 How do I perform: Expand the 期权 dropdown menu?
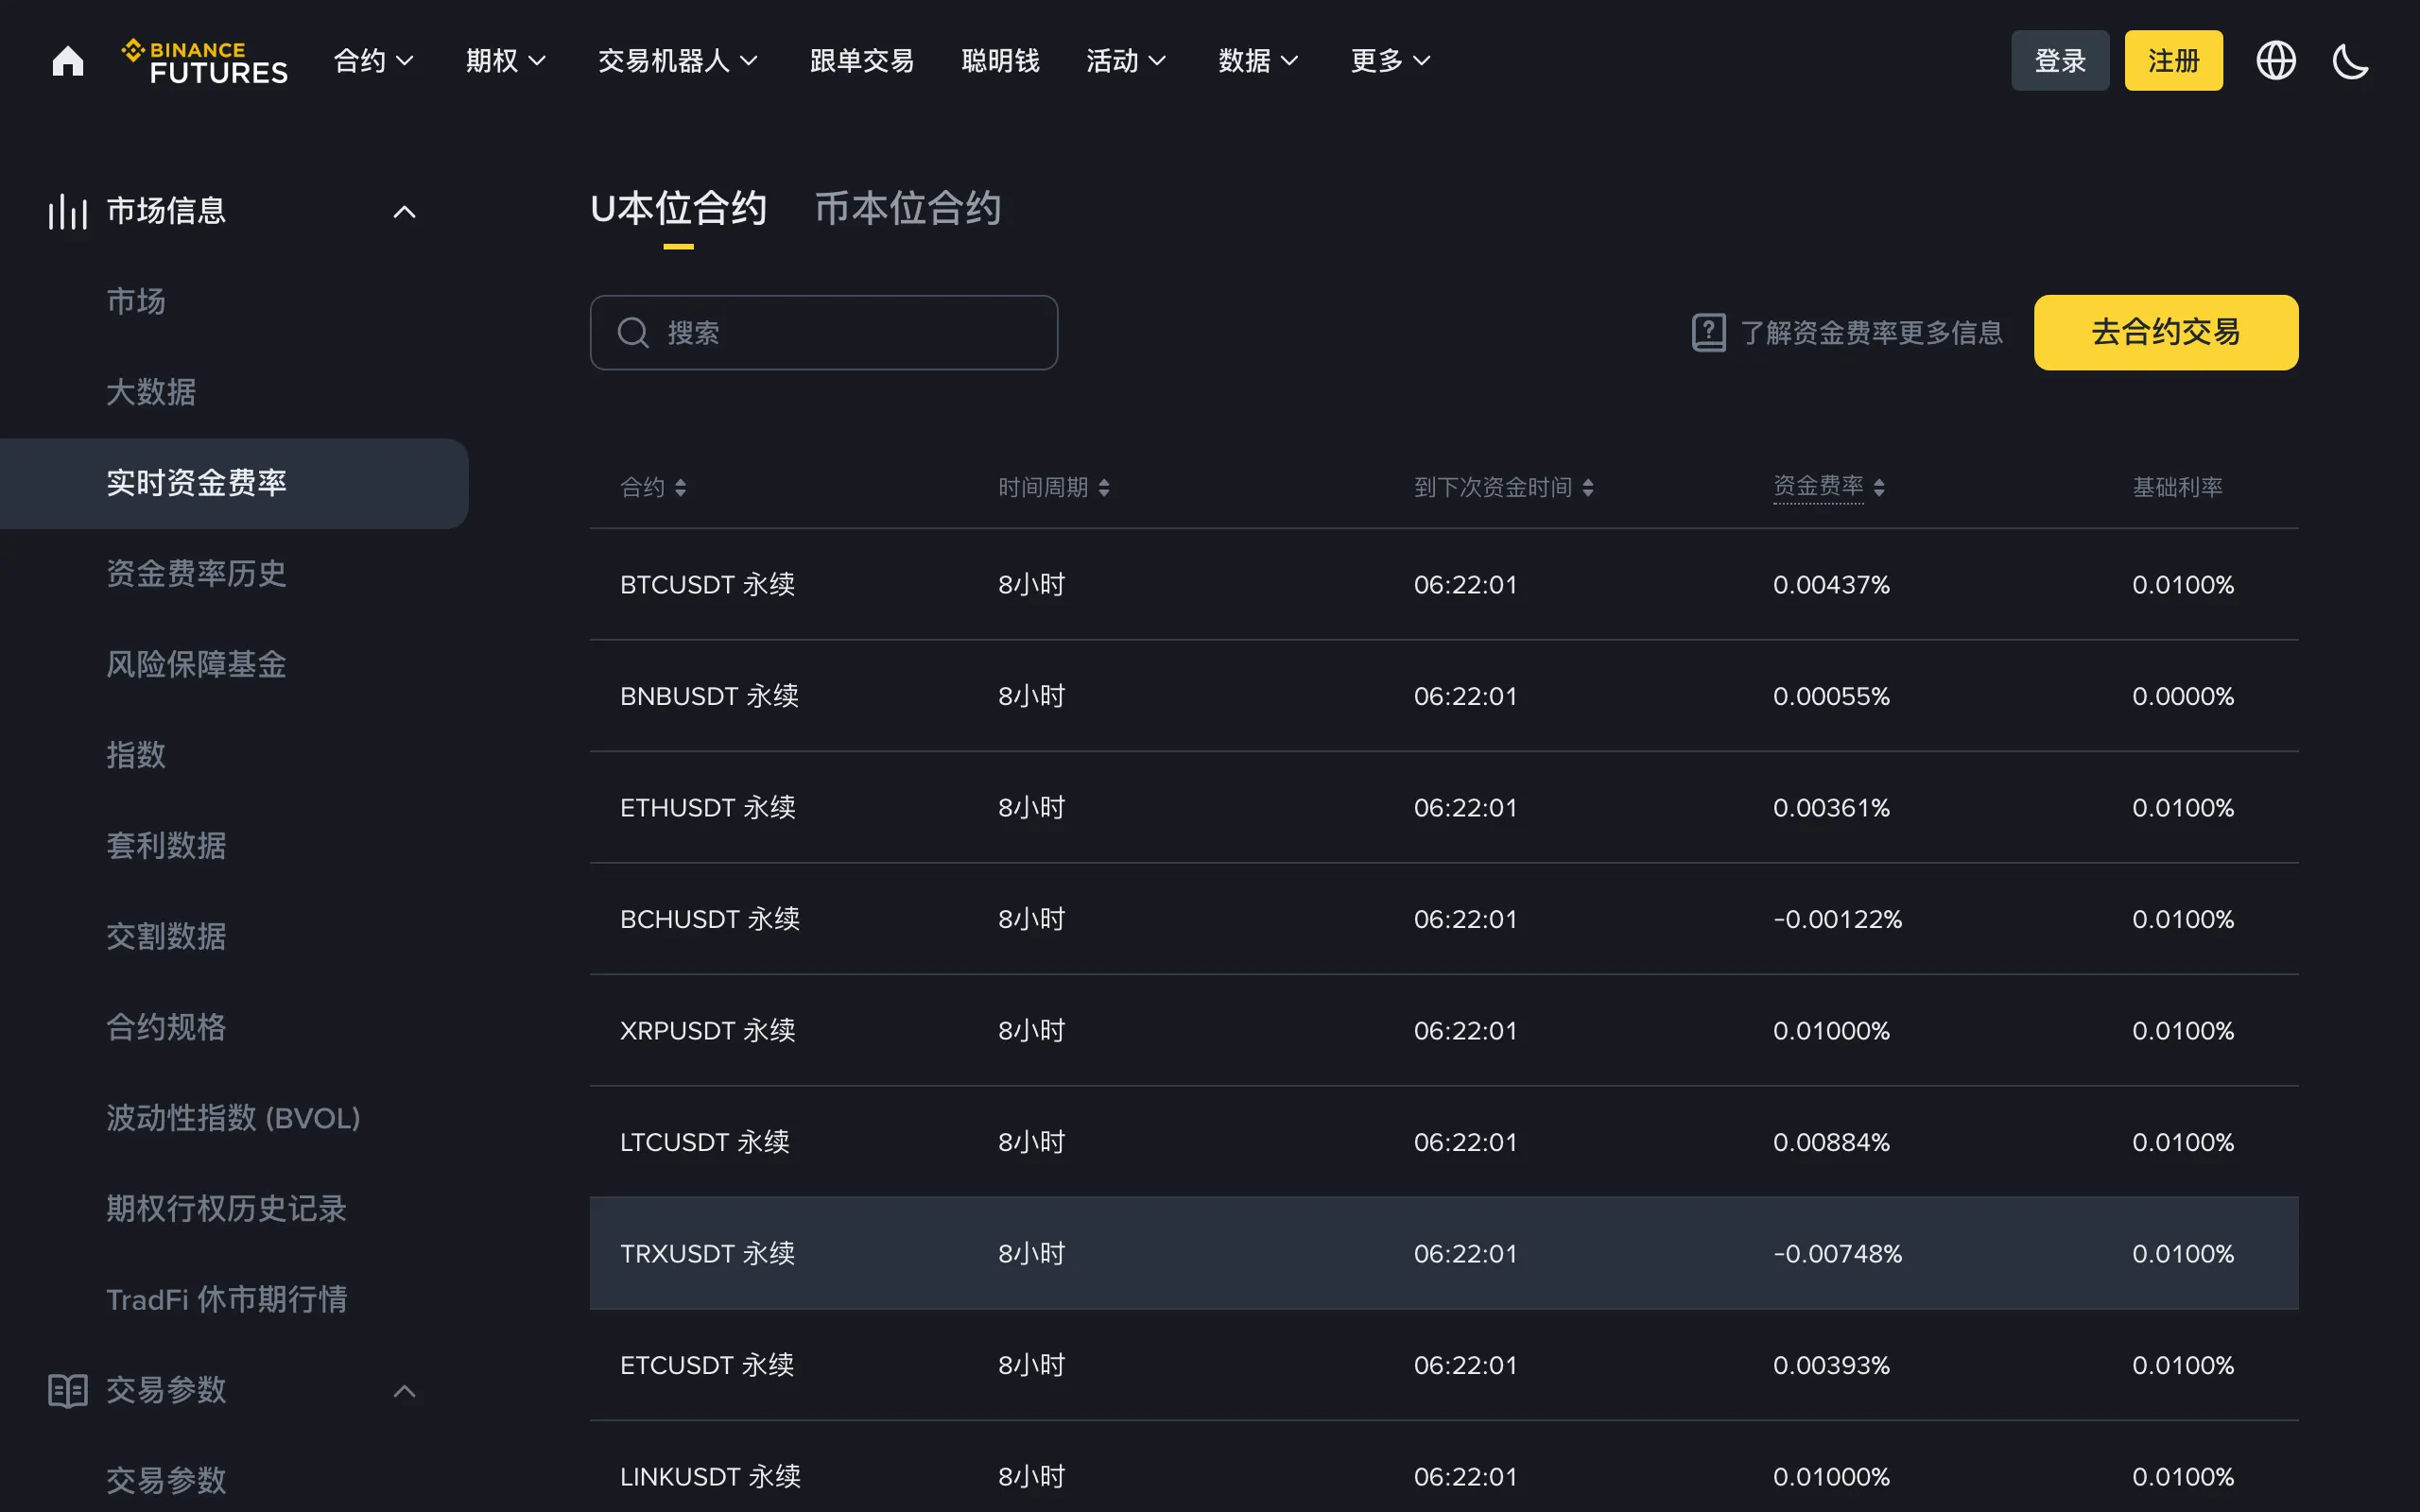(x=506, y=61)
